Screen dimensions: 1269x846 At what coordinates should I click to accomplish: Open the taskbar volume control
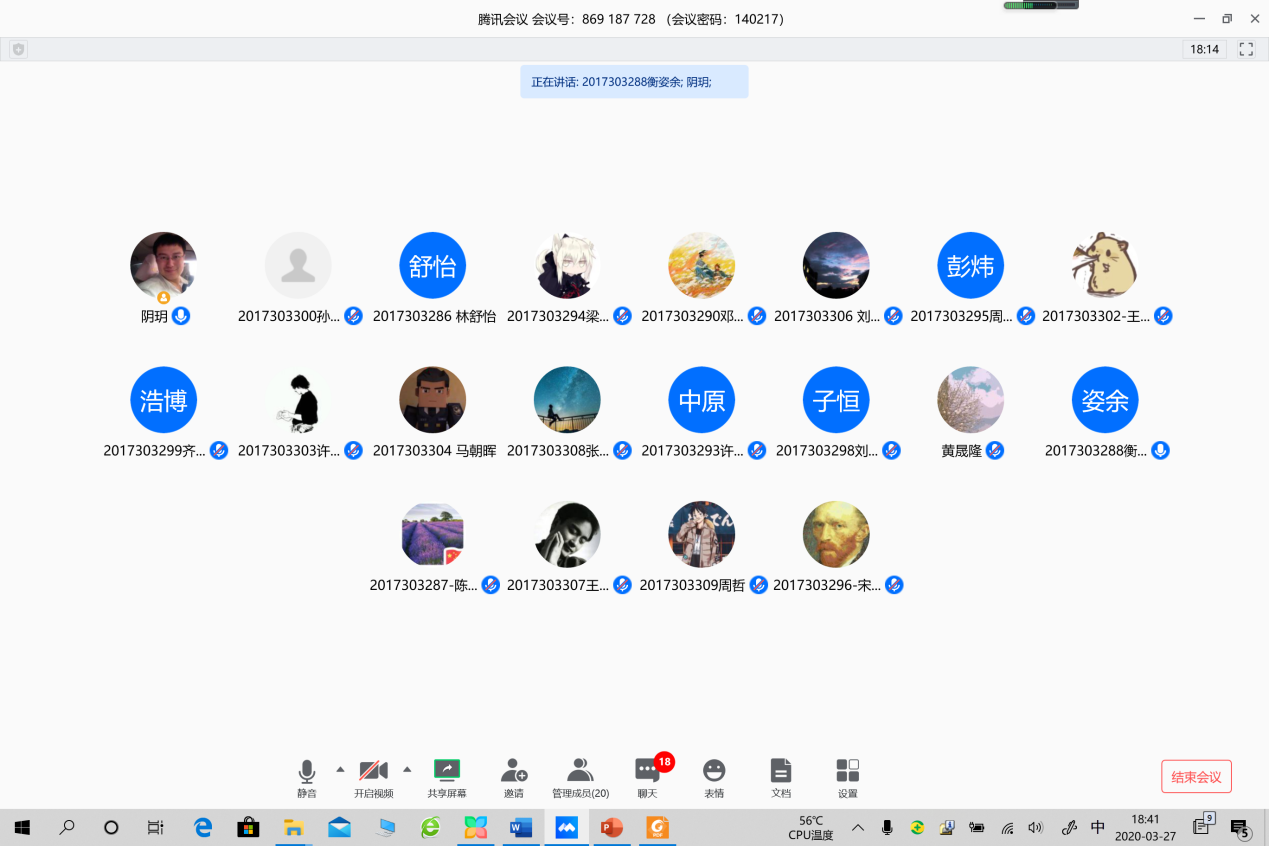point(1035,828)
